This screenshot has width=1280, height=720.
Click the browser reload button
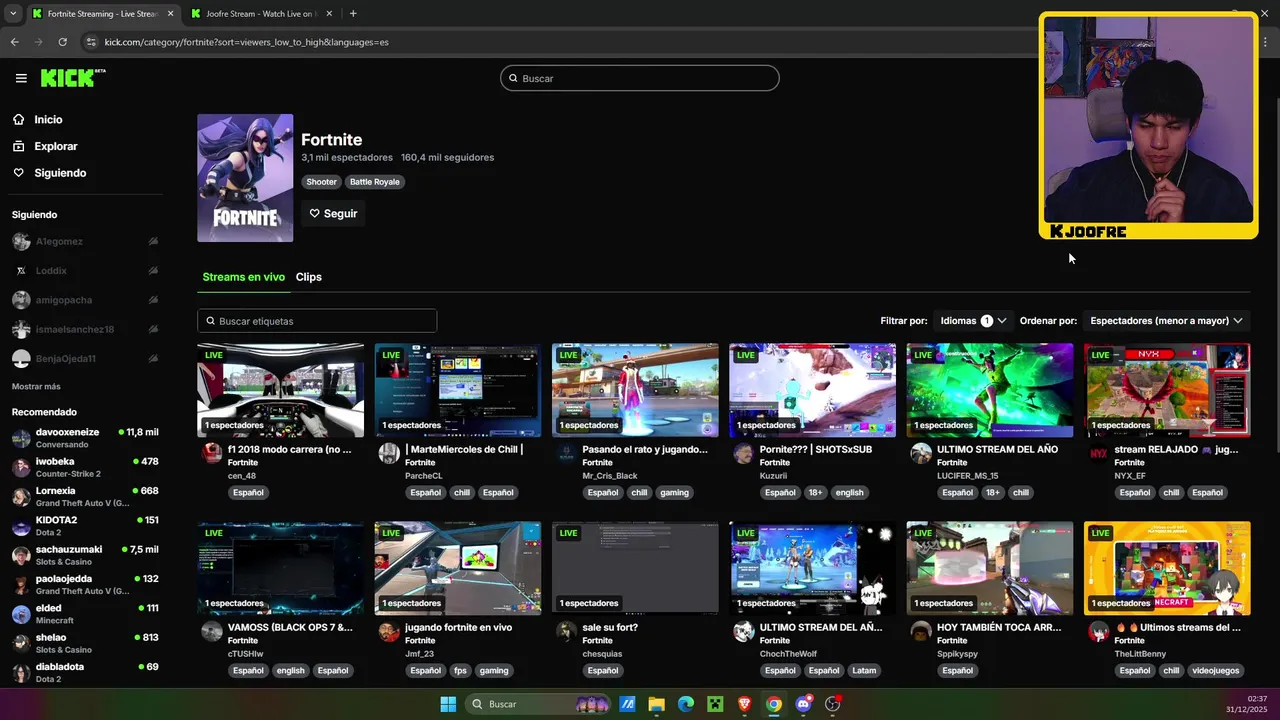click(x=62, y=42)
